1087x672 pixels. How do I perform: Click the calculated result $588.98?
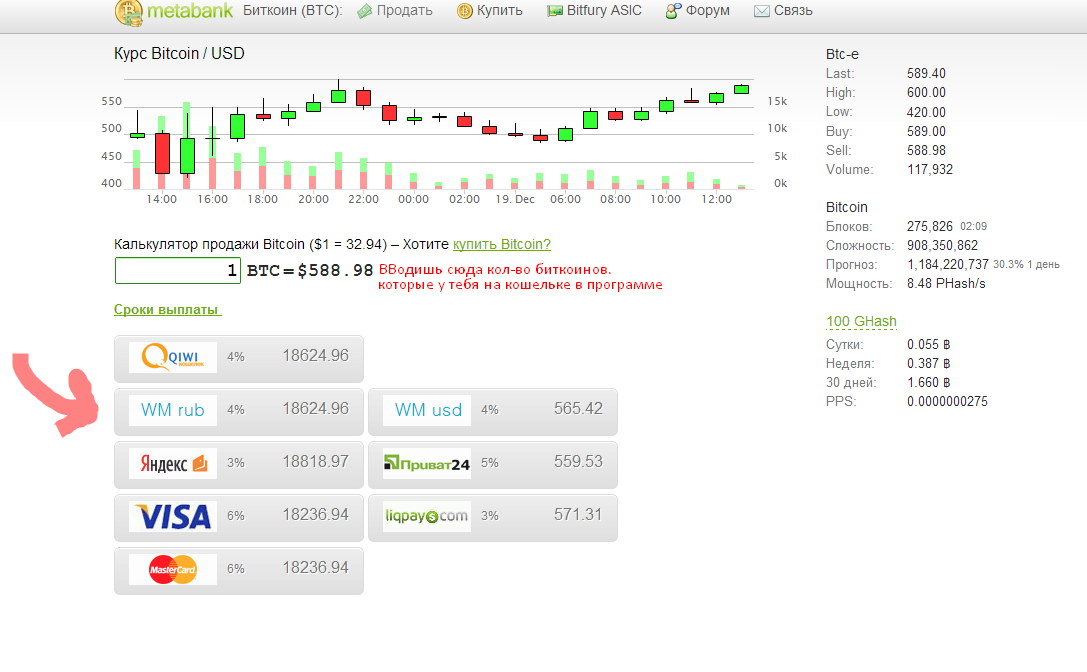click(336, 270)
